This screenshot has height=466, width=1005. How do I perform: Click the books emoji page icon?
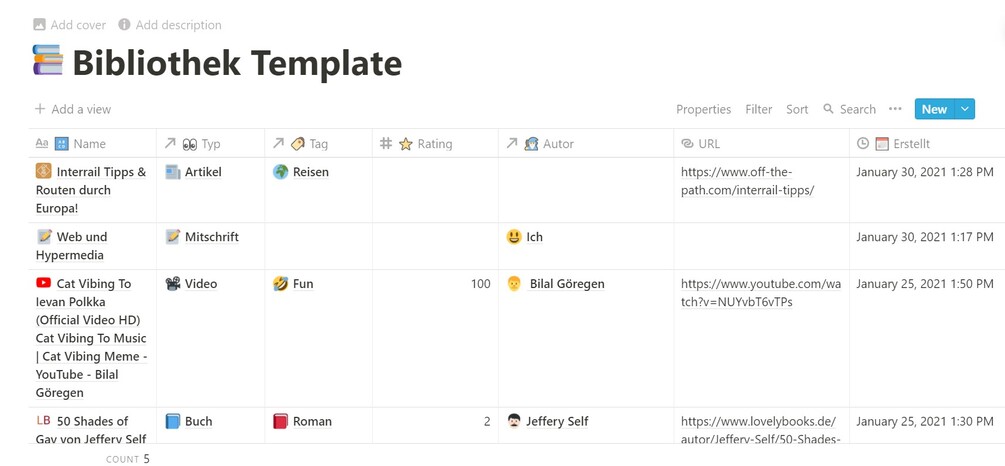[47, 62]
